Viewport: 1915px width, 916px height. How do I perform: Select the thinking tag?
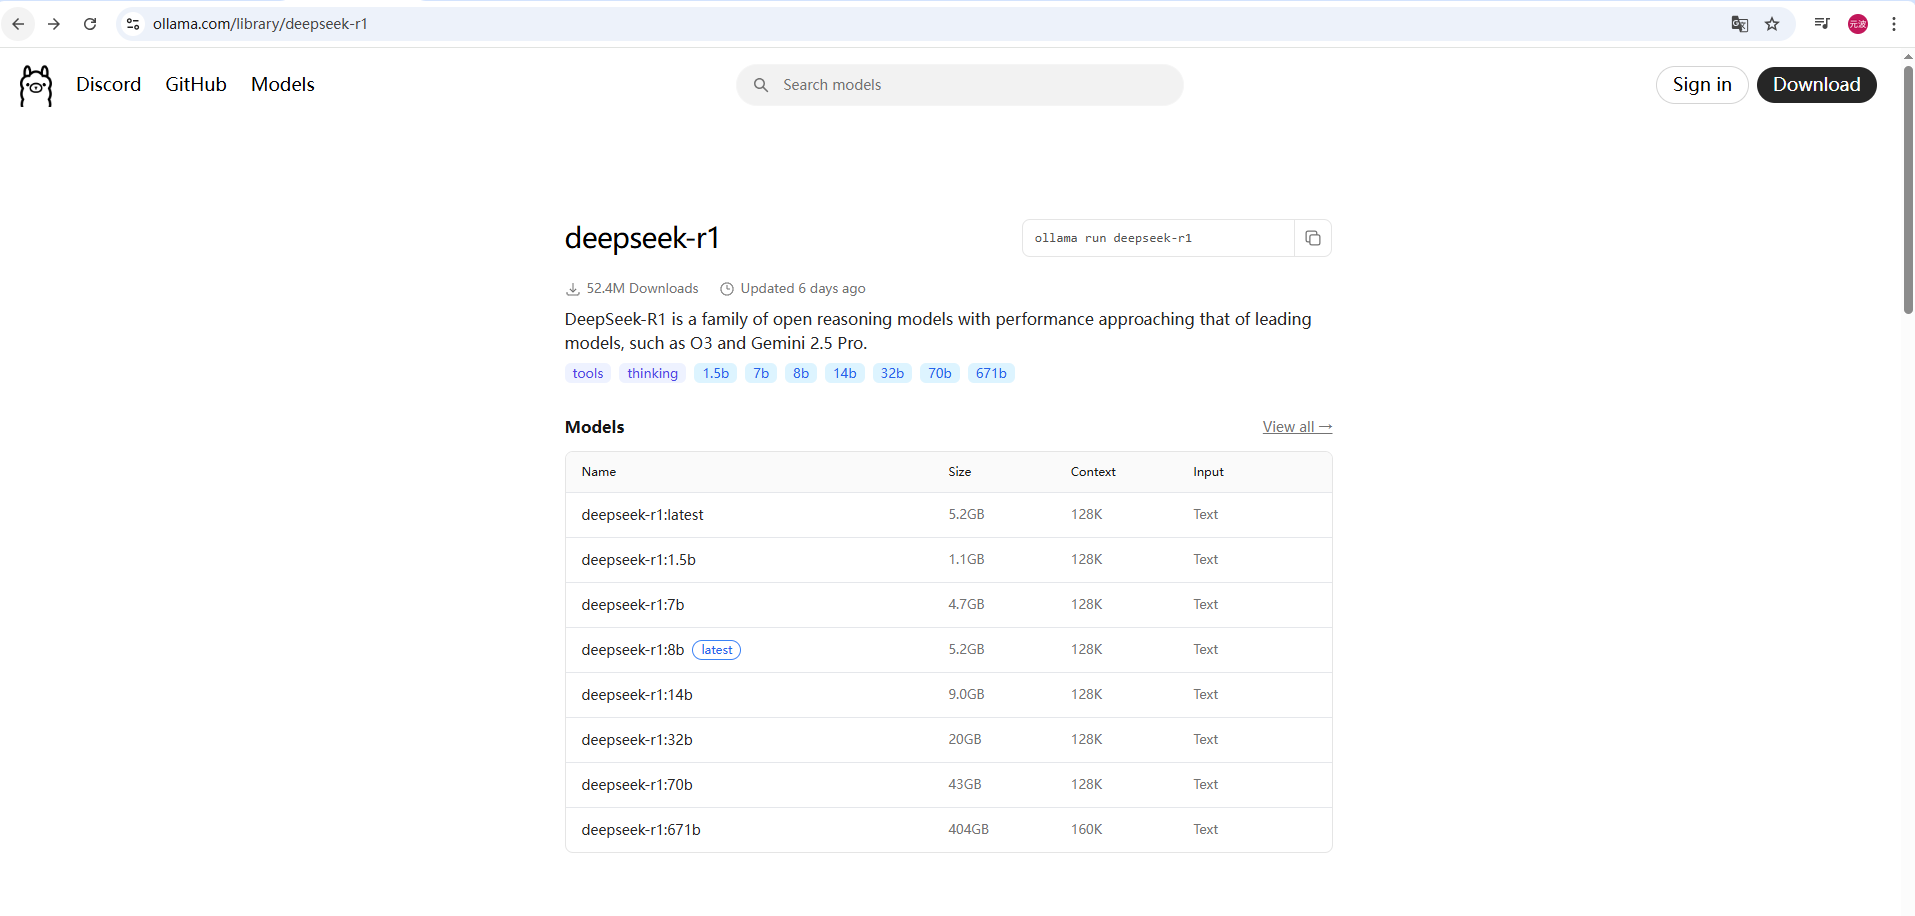coord(653,373)
